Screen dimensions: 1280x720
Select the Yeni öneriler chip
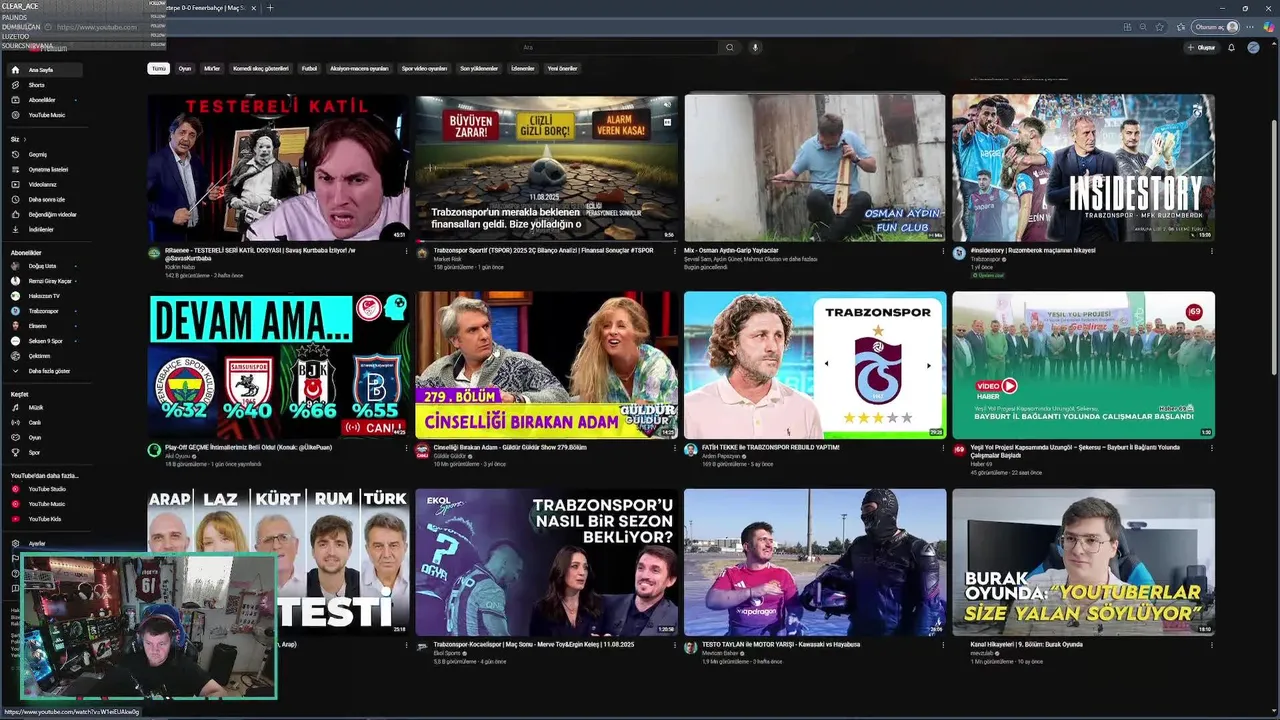[562, 69]
